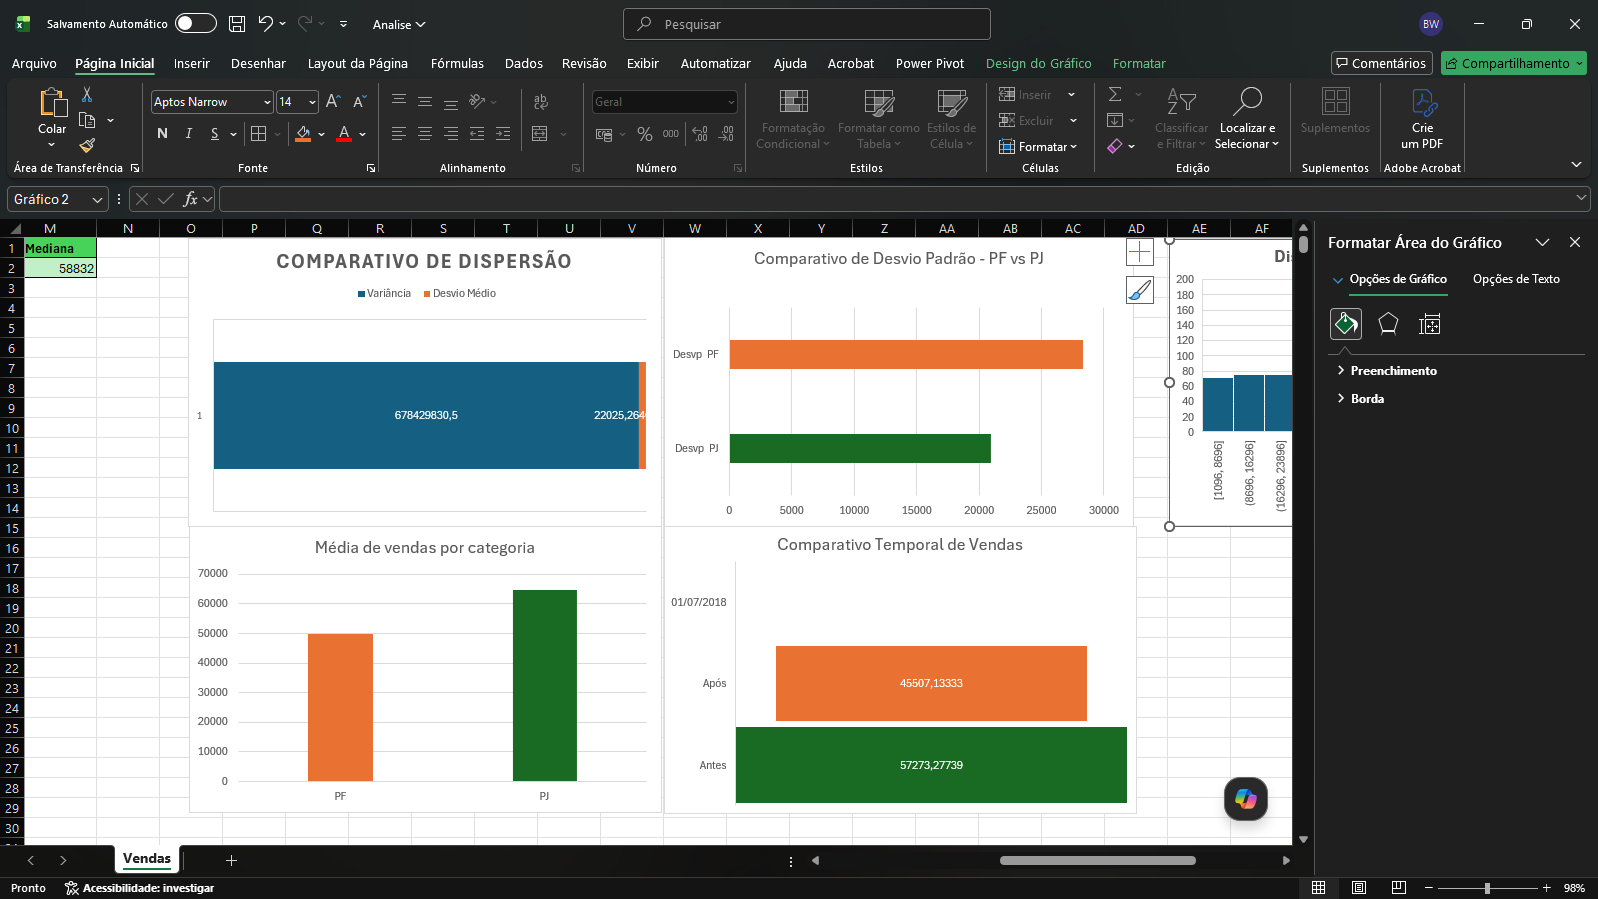The image size is (1598, 899).
Task: Open Fill & Line options icon
Action: tap(1346, 324)
